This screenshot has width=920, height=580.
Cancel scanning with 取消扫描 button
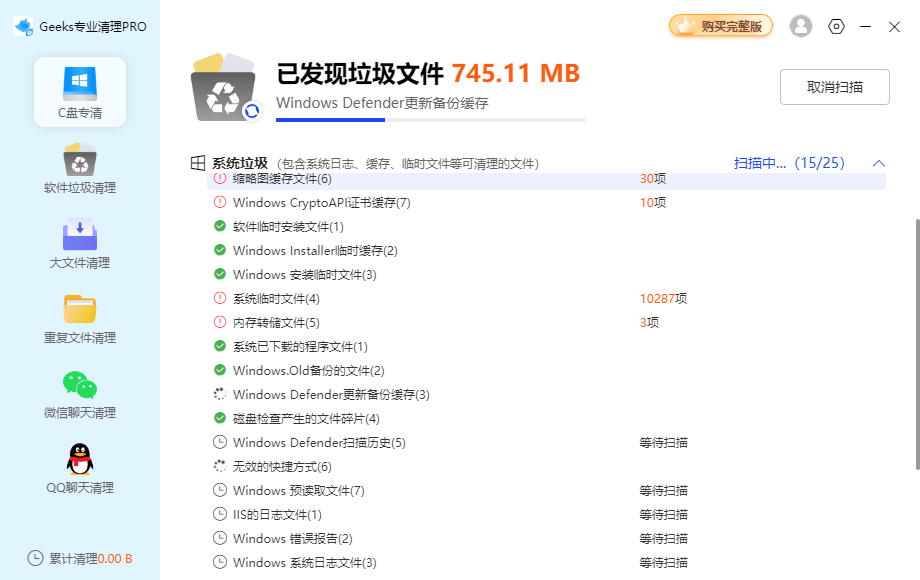834,87
